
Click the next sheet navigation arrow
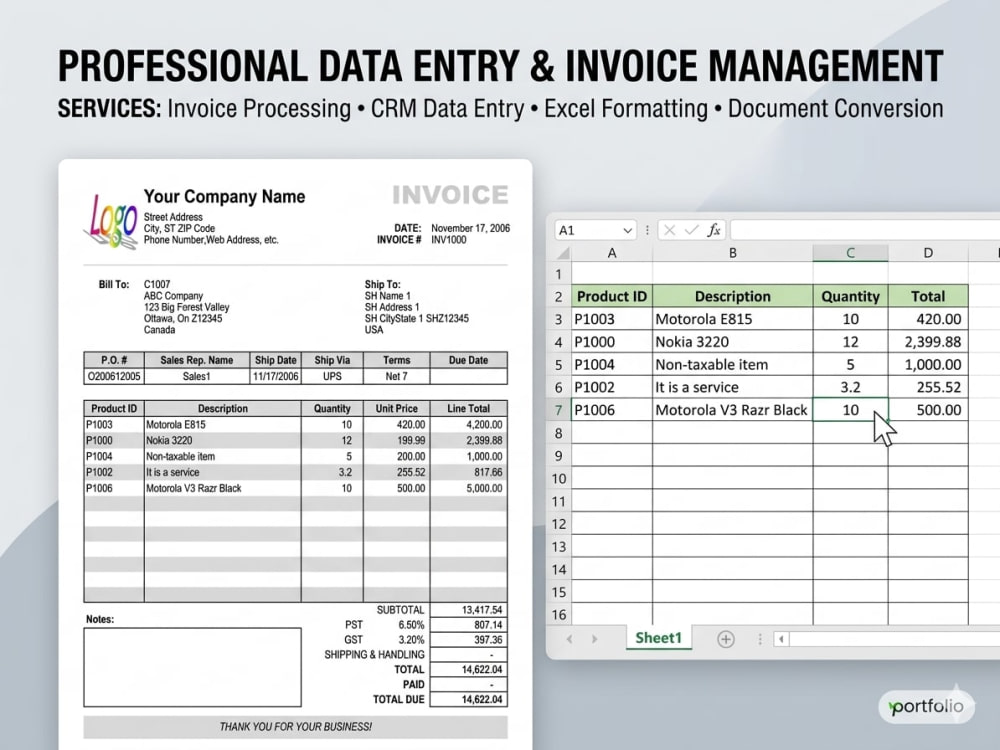pyautogui.click(x=594, y=639)
